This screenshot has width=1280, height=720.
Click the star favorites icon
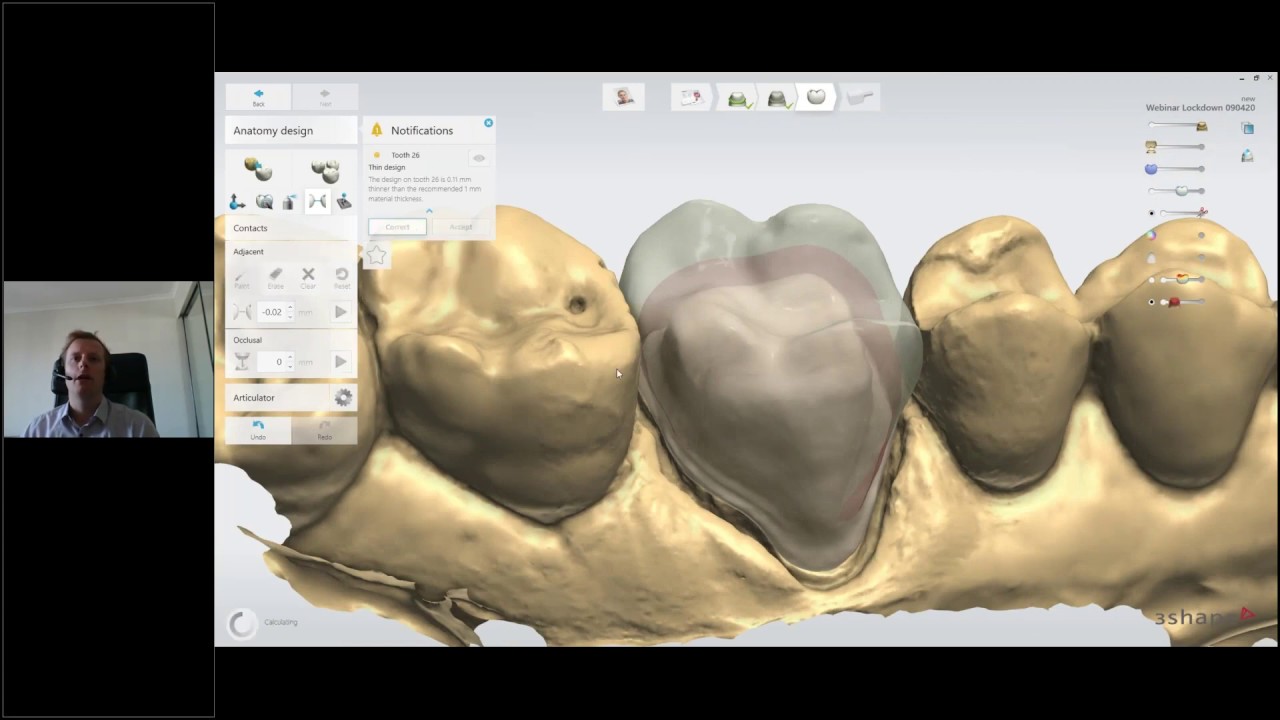coord(376,256)
